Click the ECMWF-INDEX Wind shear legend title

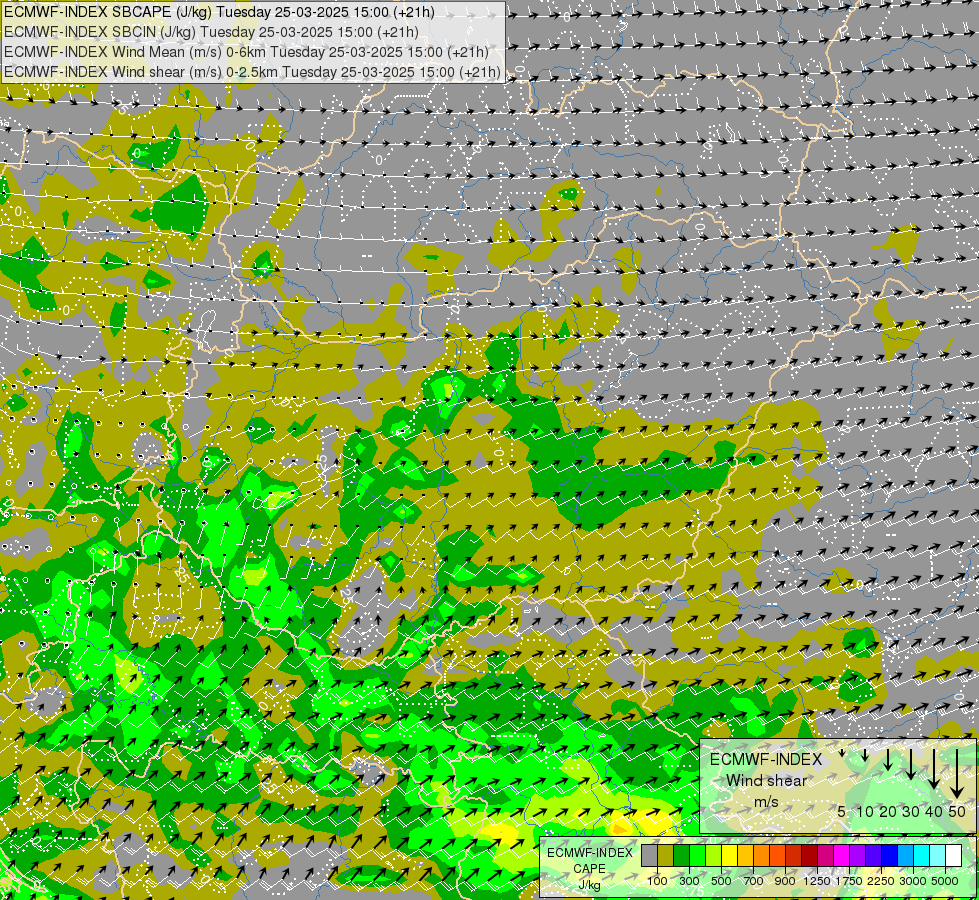[x=766, y=781]
